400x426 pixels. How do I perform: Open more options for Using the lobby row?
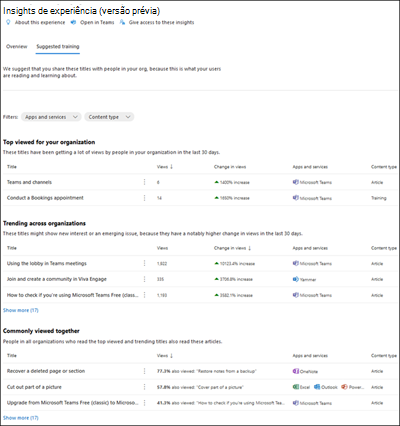[x=144, y=263]
